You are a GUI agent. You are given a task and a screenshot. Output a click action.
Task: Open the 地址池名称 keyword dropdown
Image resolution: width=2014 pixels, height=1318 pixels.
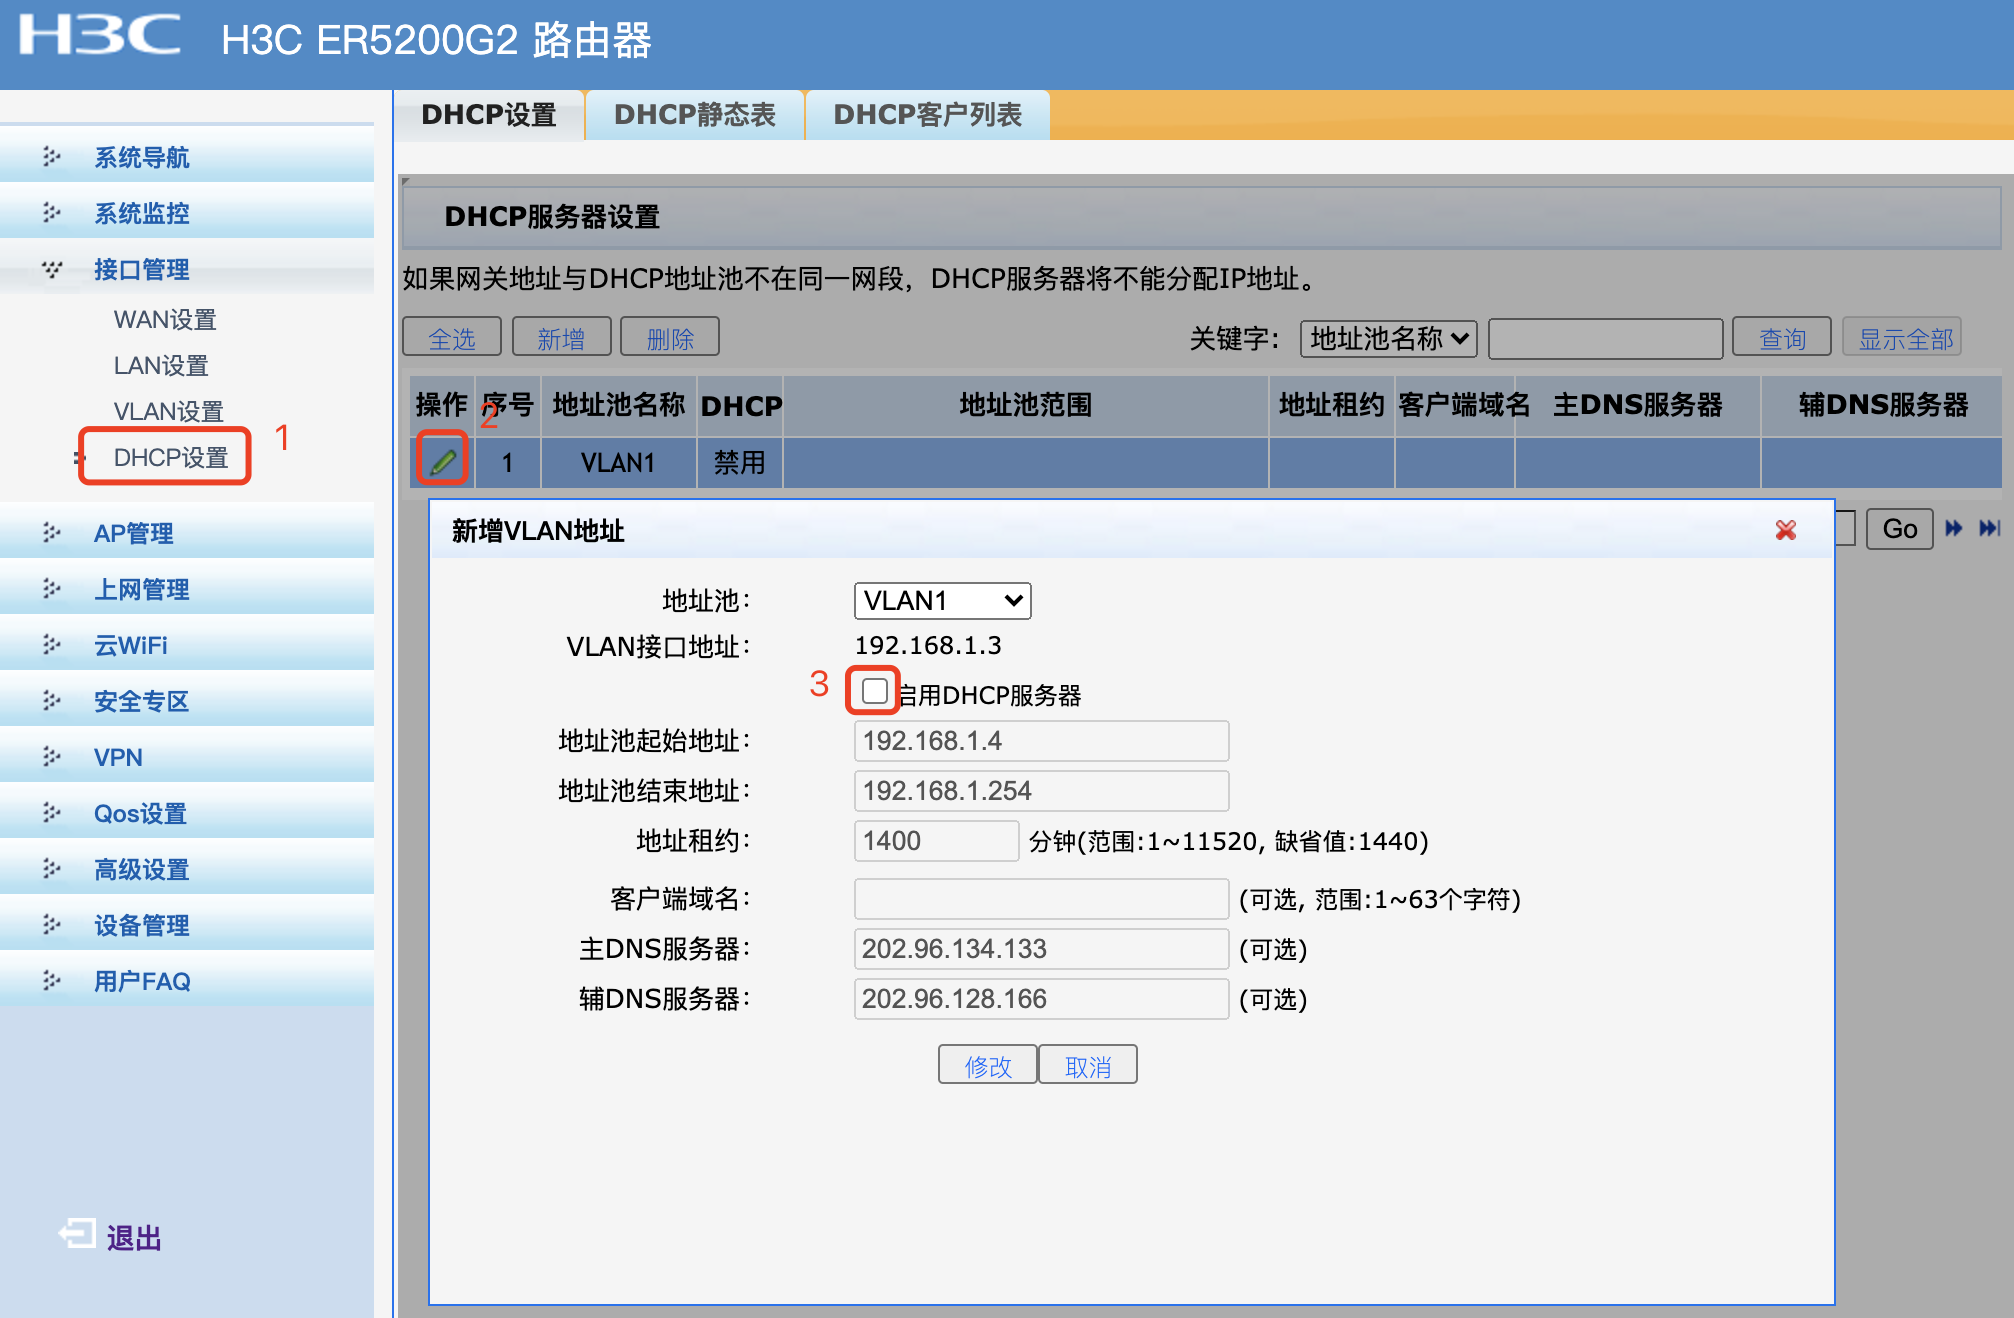click(1387, 338)
